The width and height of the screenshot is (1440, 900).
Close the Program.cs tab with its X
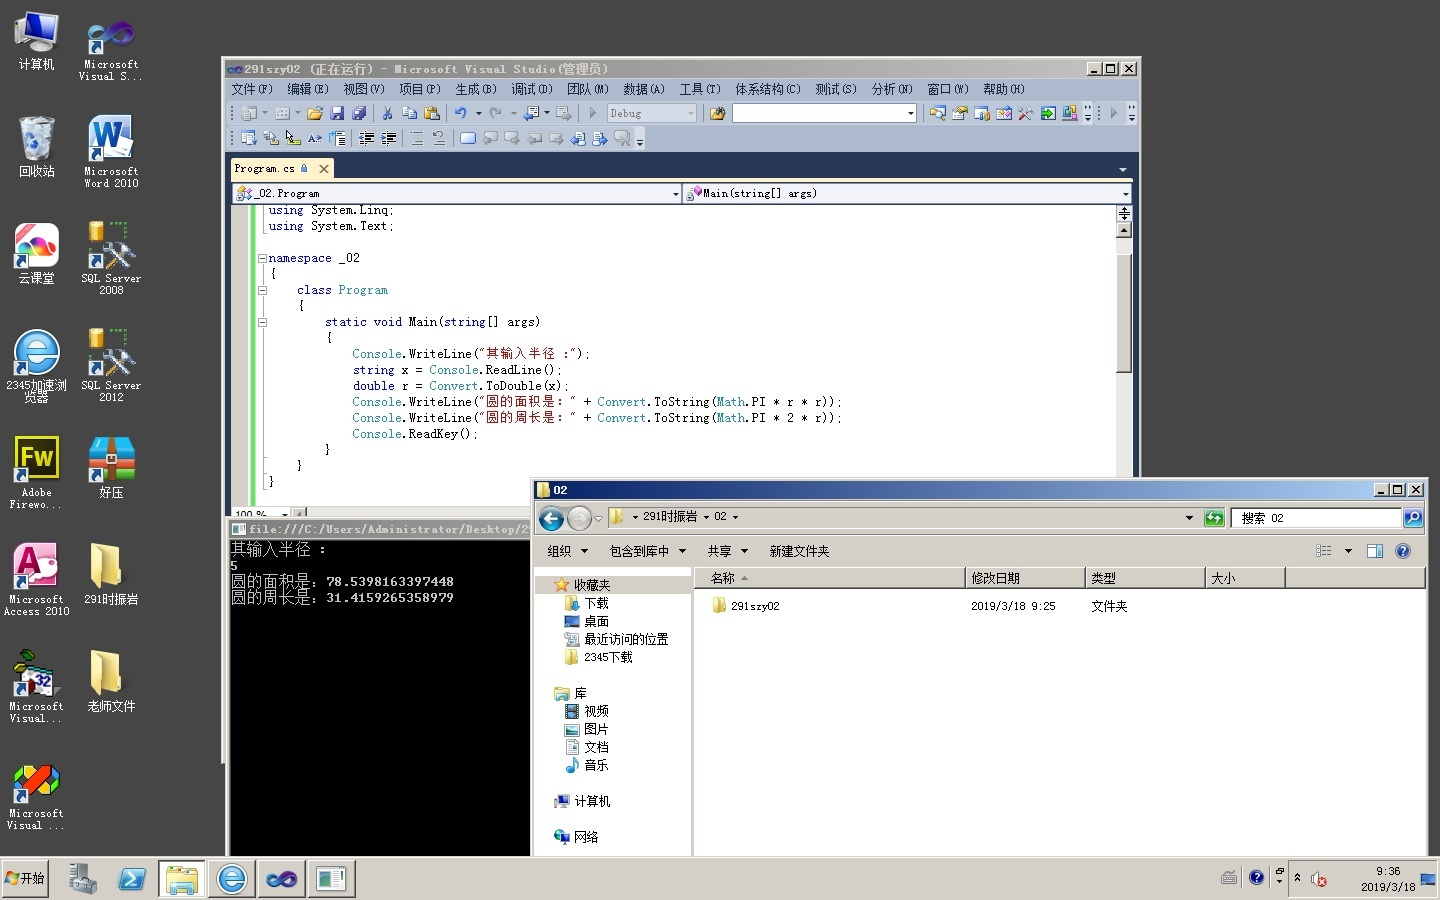point(324,169)
